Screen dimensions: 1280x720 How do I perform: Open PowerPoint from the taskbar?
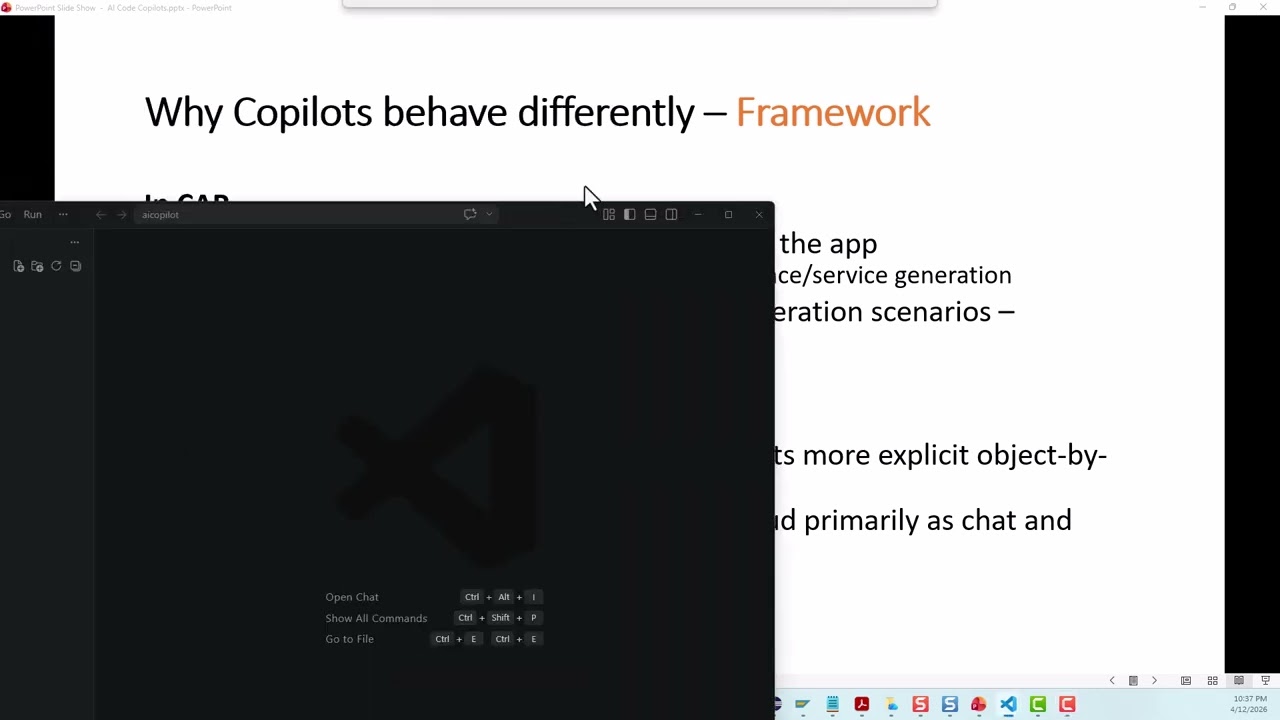click(979, 705)
